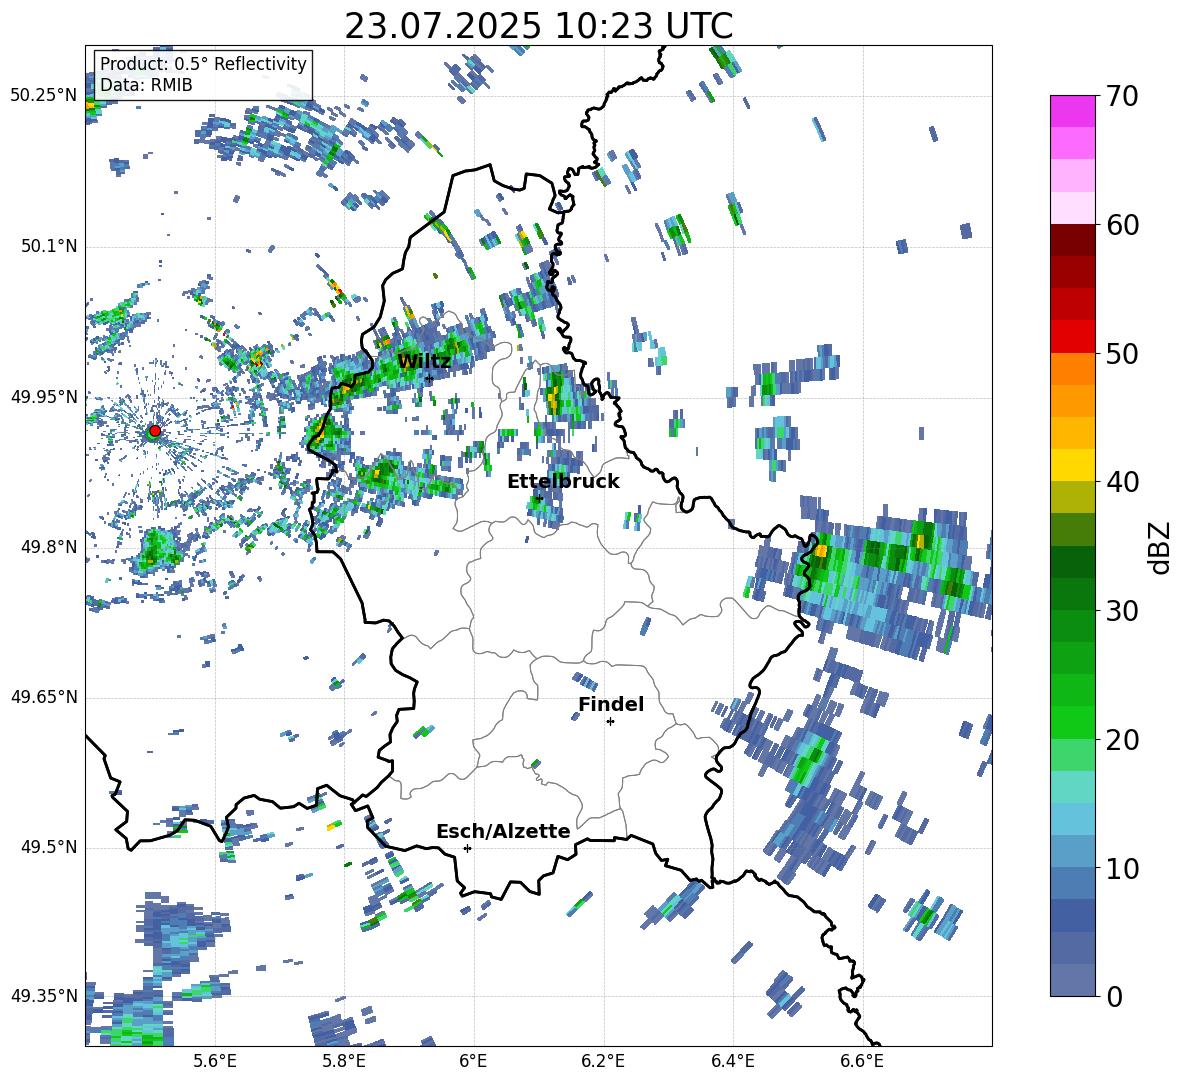
Task: Click the 50 tick on the colorbar
Action: coord(1123,354)
